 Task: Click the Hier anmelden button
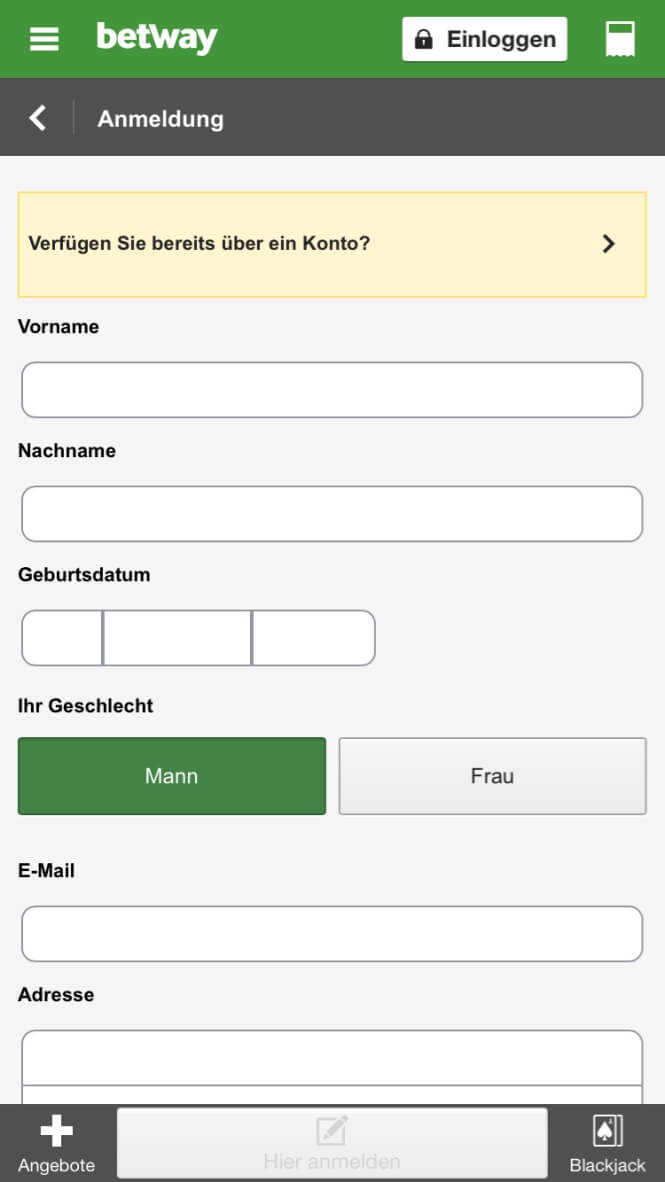coord(331,1143)
